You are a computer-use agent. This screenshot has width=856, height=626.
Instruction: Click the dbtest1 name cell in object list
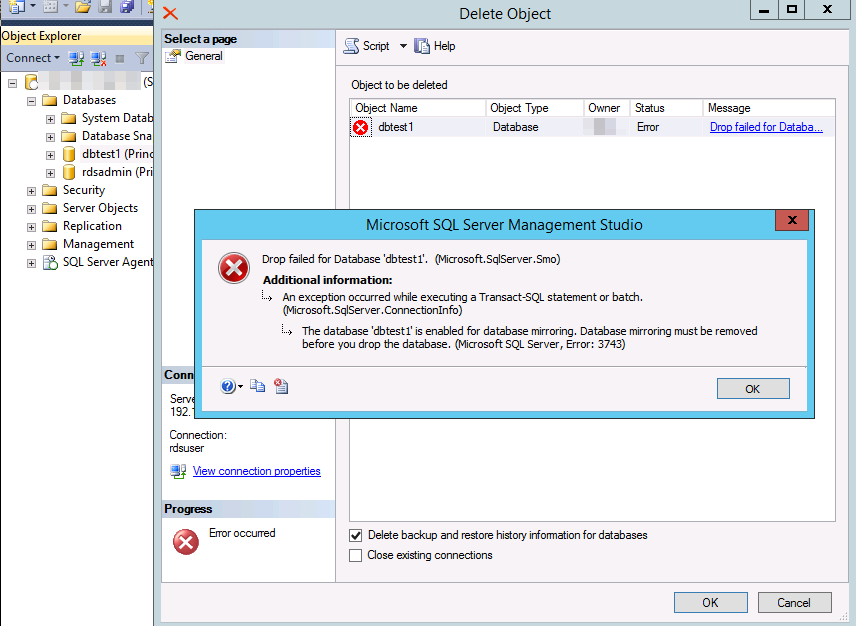click(x=396, y=127)
